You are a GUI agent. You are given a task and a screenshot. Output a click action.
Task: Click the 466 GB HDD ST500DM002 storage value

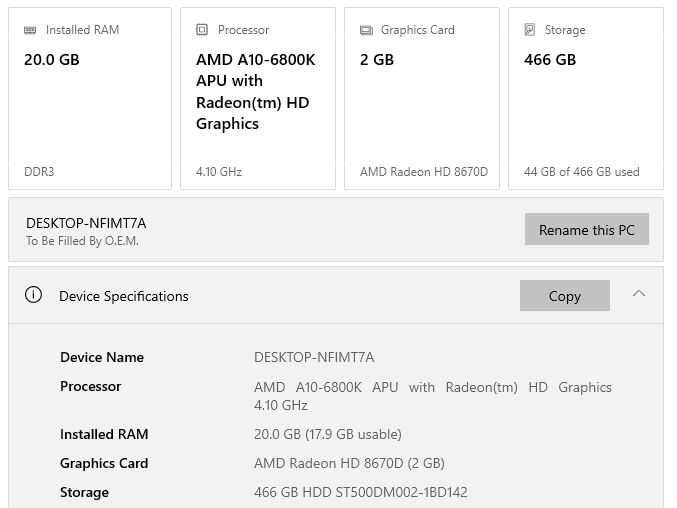pos(360,492)
